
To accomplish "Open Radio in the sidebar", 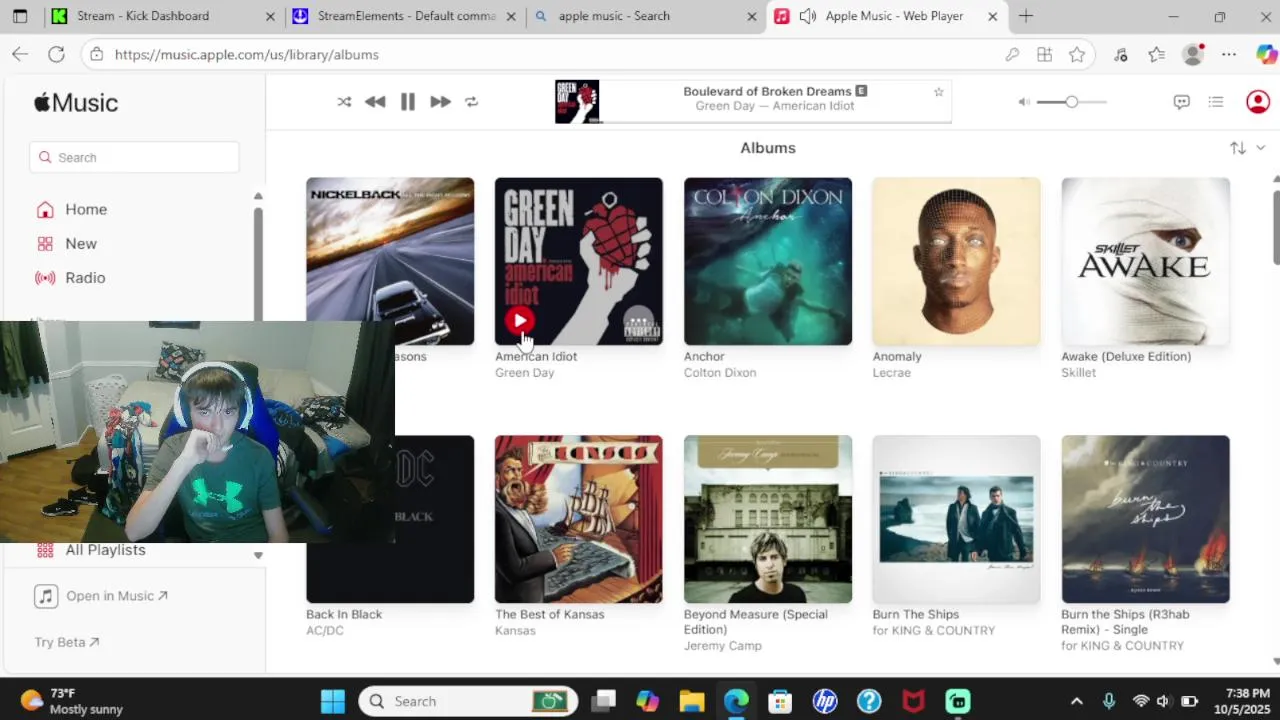I will click(x=85, y=278).
